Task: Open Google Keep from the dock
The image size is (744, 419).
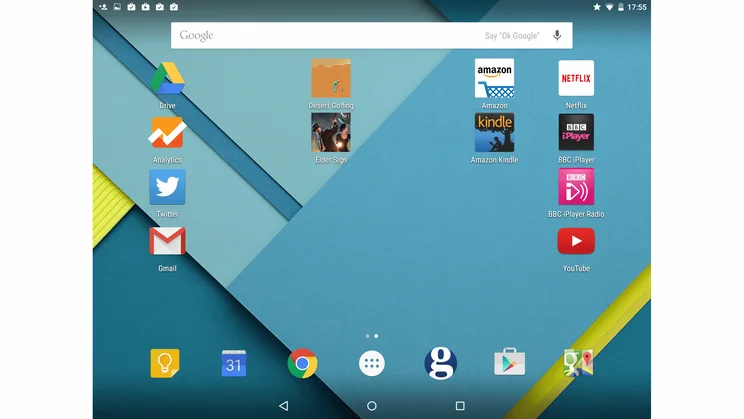Action: [x=165, y=363]
